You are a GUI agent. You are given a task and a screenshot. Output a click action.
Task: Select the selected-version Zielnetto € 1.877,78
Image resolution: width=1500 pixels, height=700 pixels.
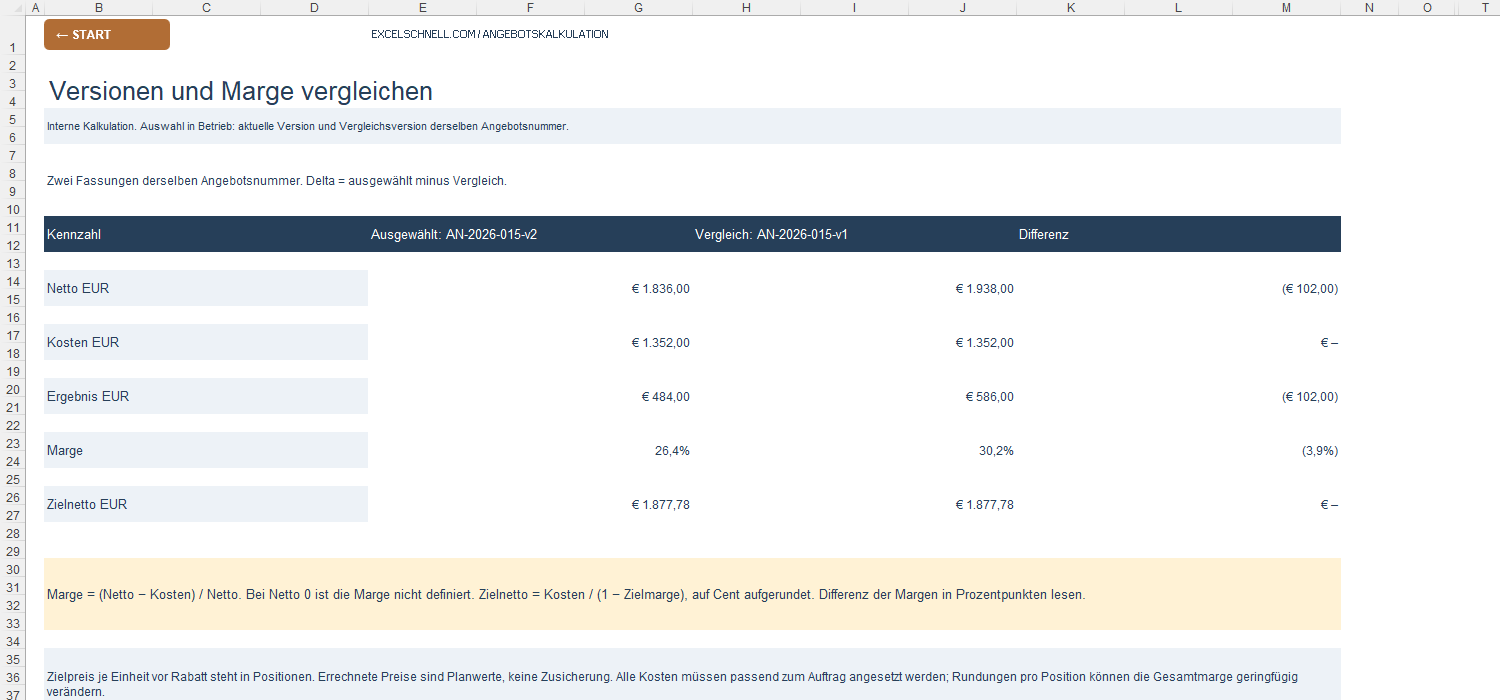point(660,505)
